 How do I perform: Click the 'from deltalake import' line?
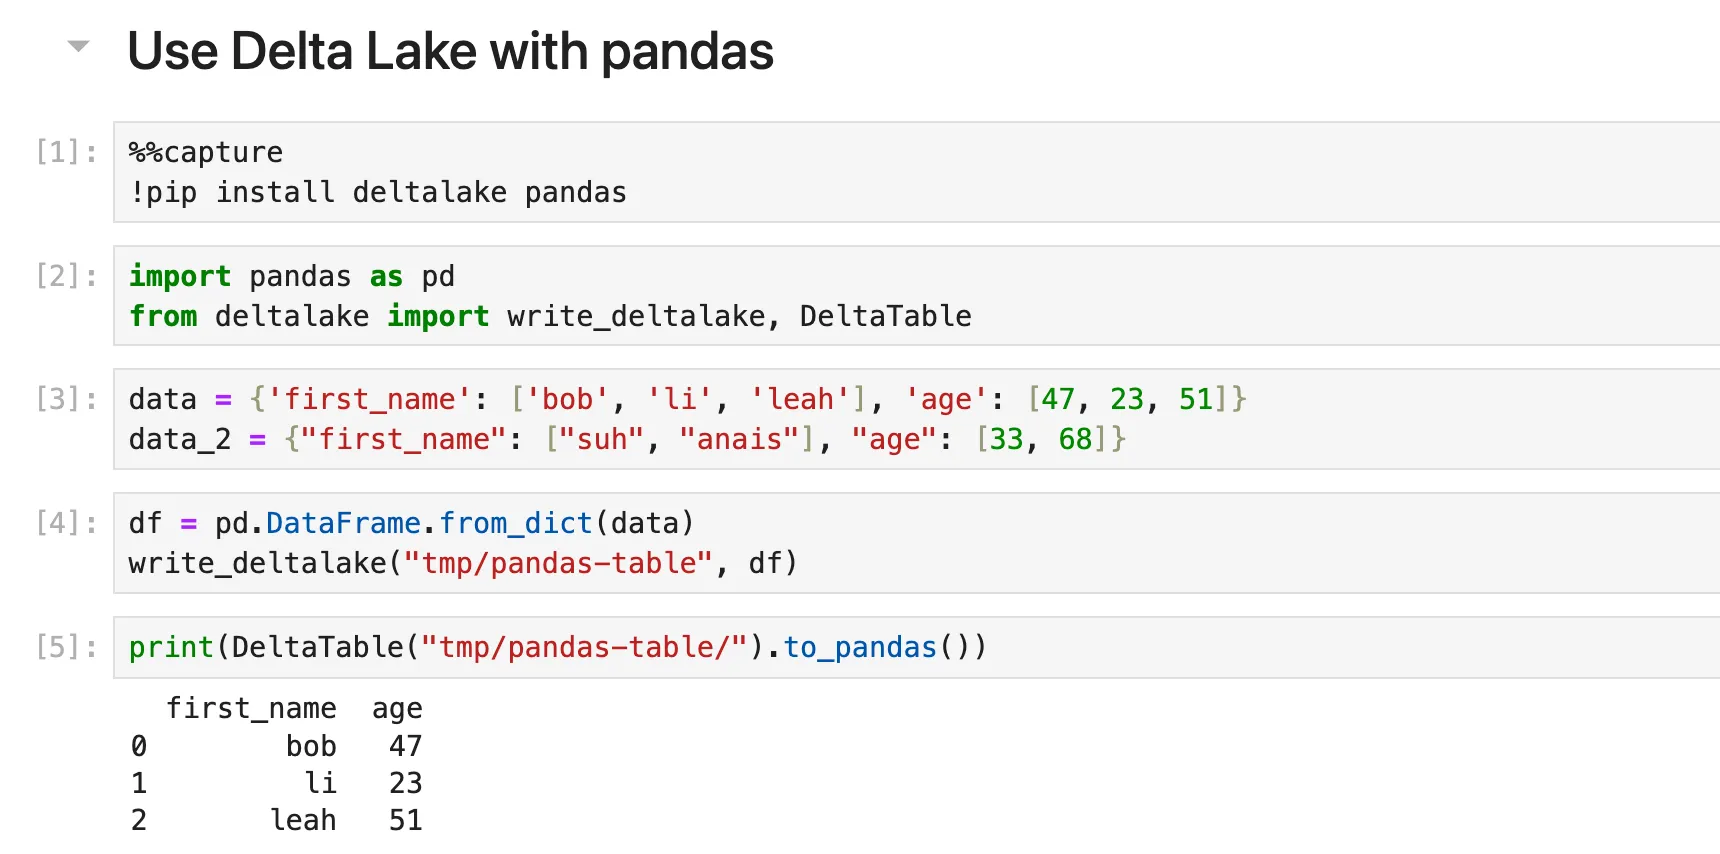coord(550,316)
